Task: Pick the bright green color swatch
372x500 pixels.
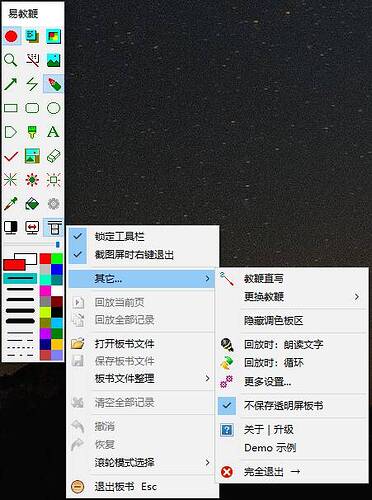Action: (x=57, y=259)
